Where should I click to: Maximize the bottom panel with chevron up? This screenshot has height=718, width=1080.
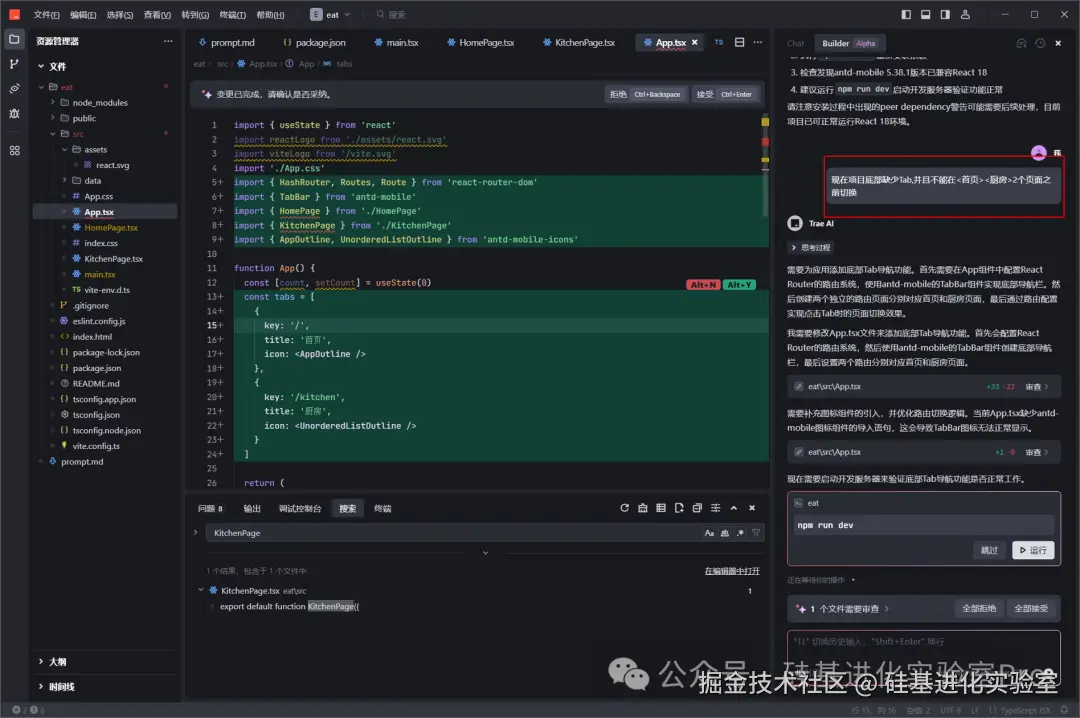(734, 508)
